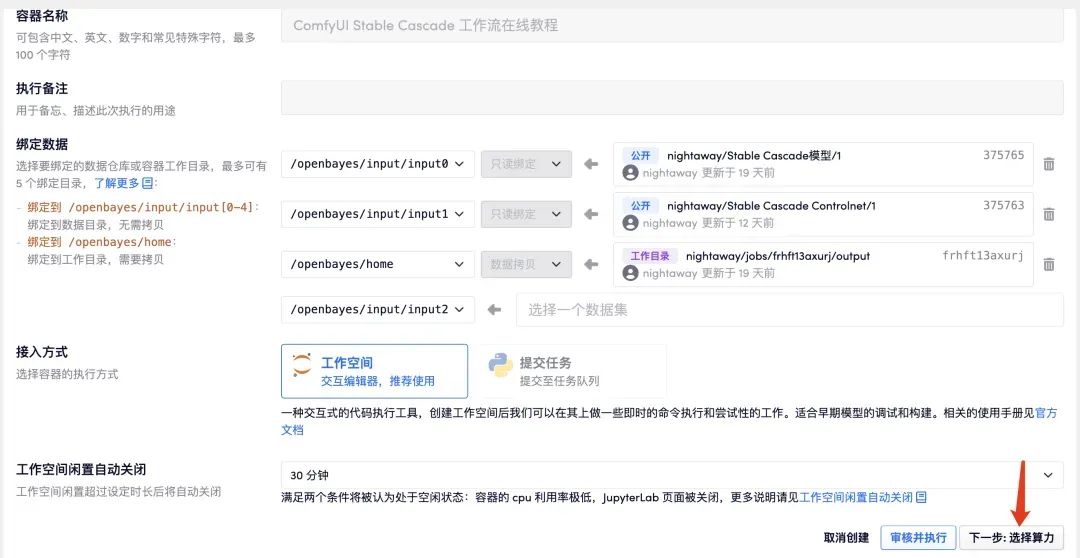
Task: Select the 工作空间 access method
Action: (374, 371)
